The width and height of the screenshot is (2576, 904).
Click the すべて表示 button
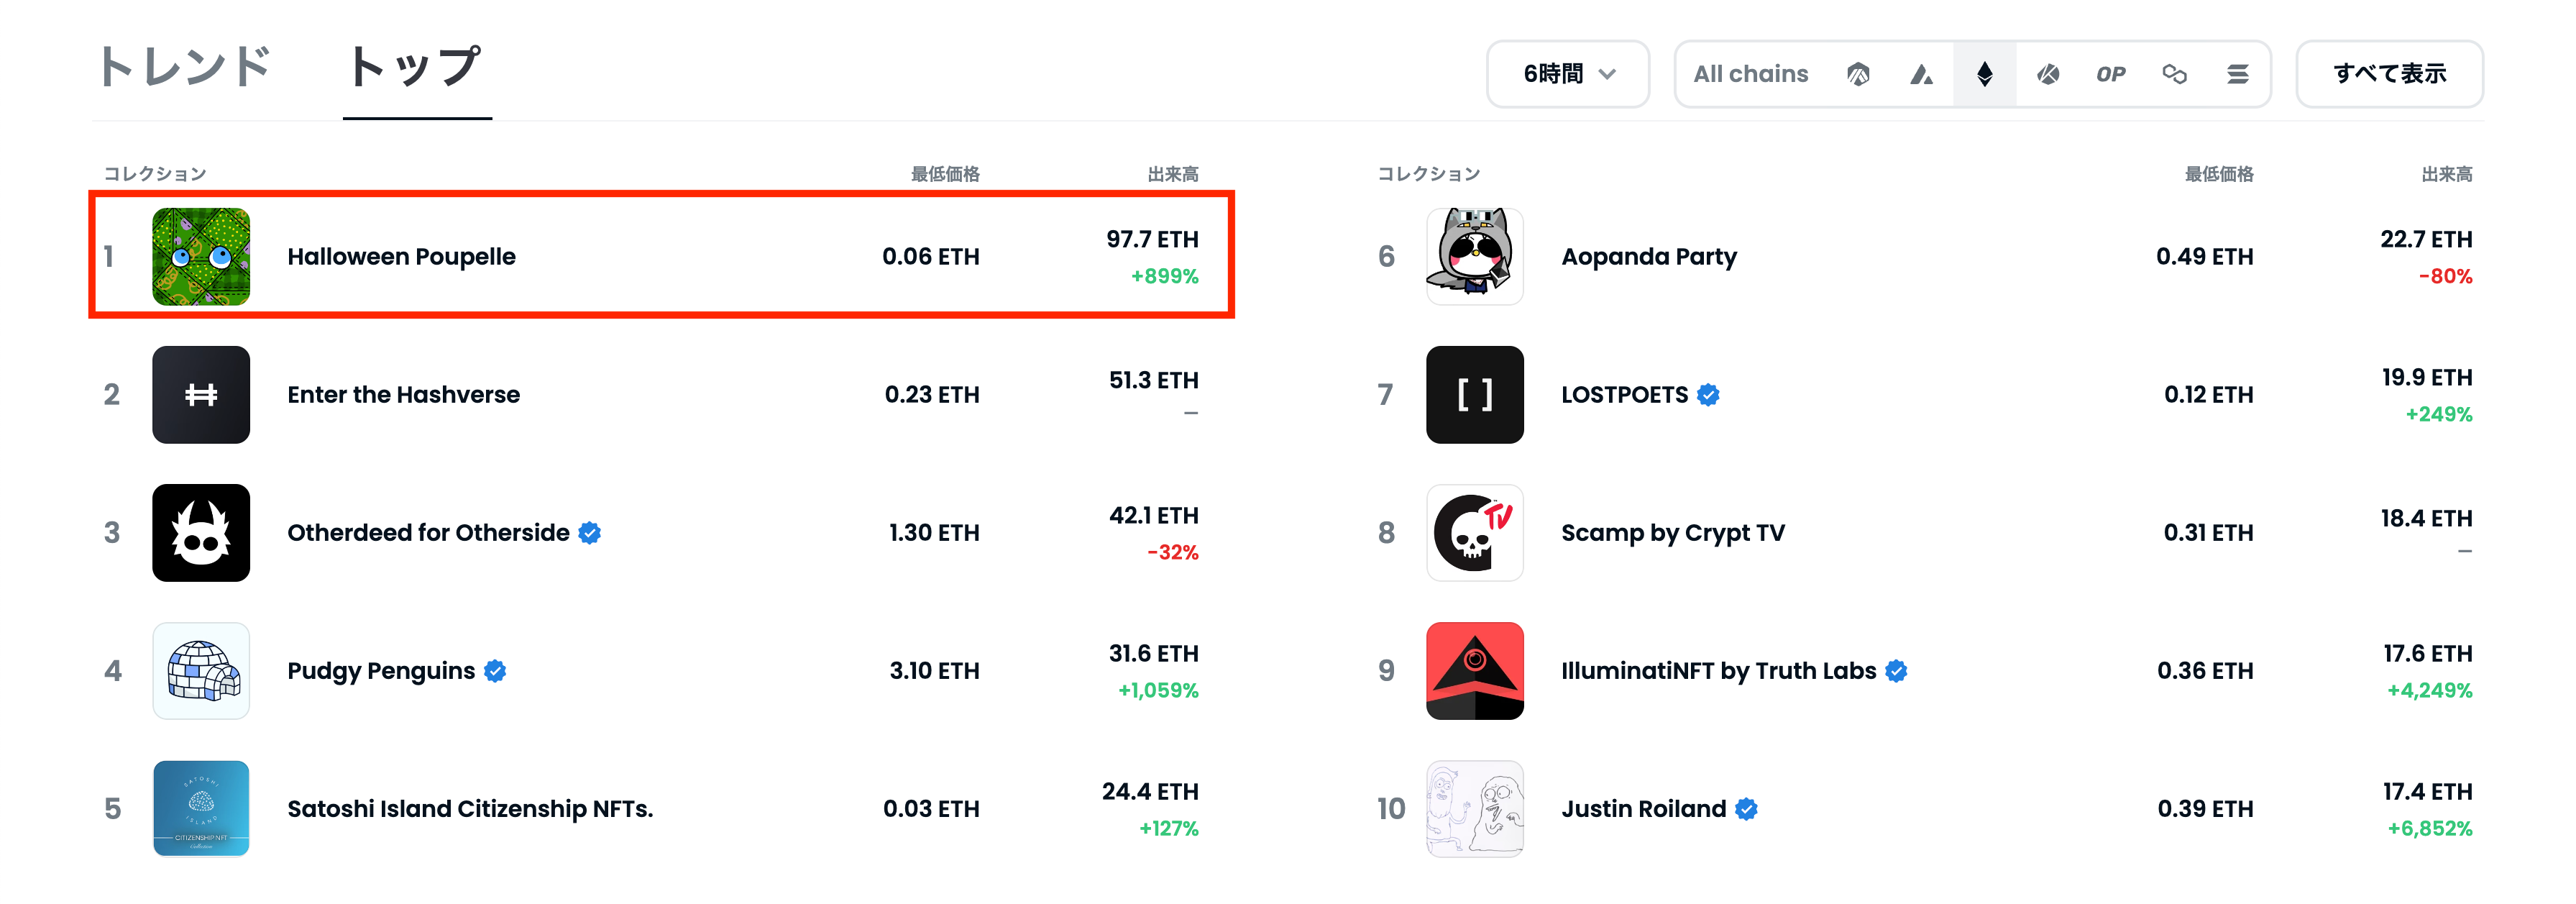tap(2389, 73)
